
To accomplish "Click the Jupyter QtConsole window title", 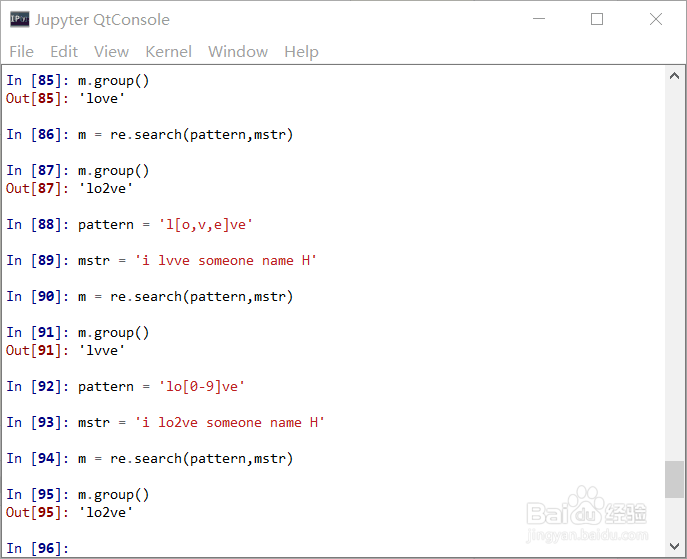I will (x=103, y=20).
